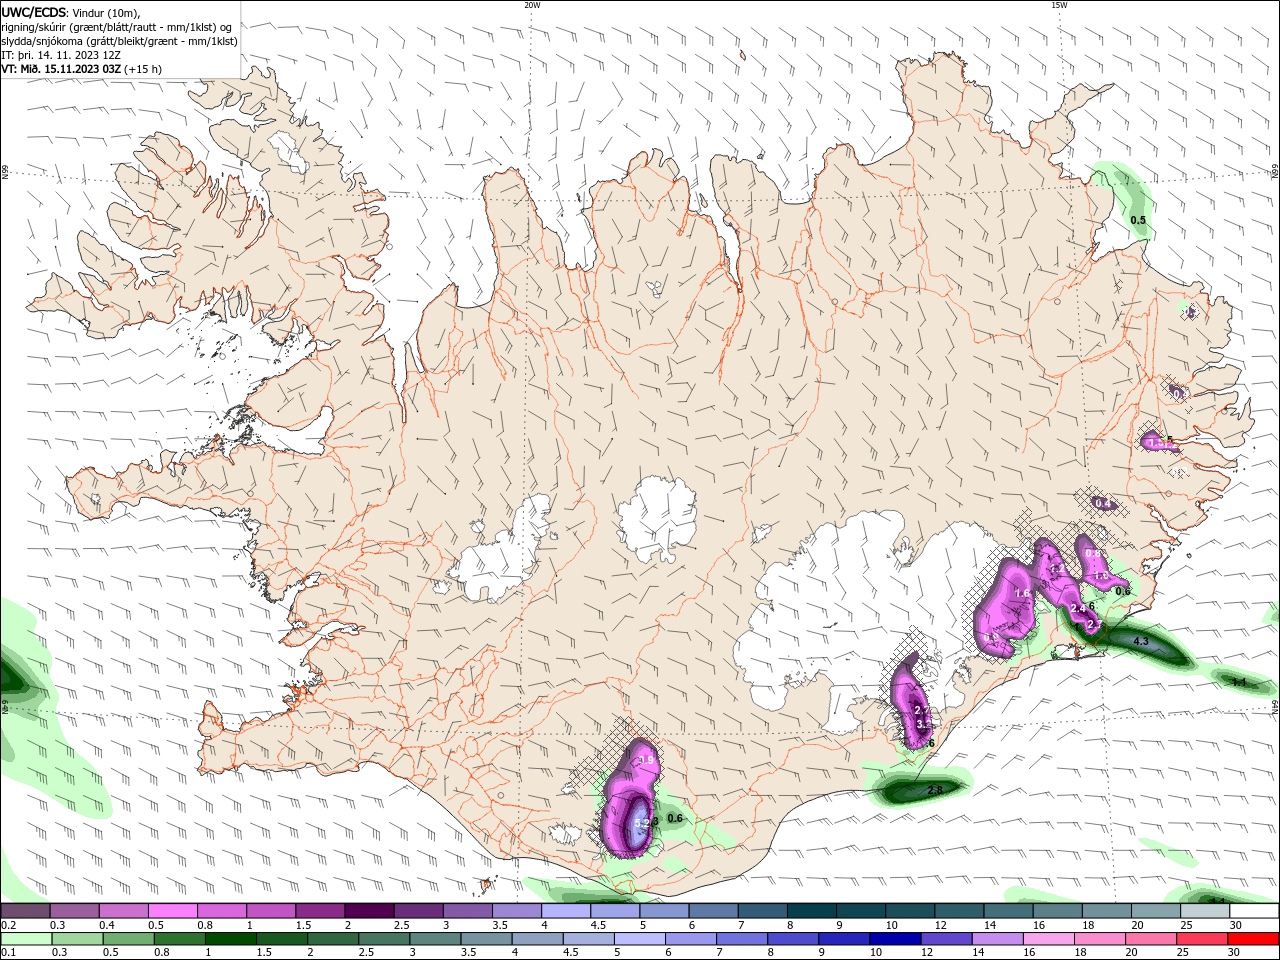Click the 'IT: þri. 14. 11. 2023 12Z' line

pyautogui.click(x=62, y=55)
